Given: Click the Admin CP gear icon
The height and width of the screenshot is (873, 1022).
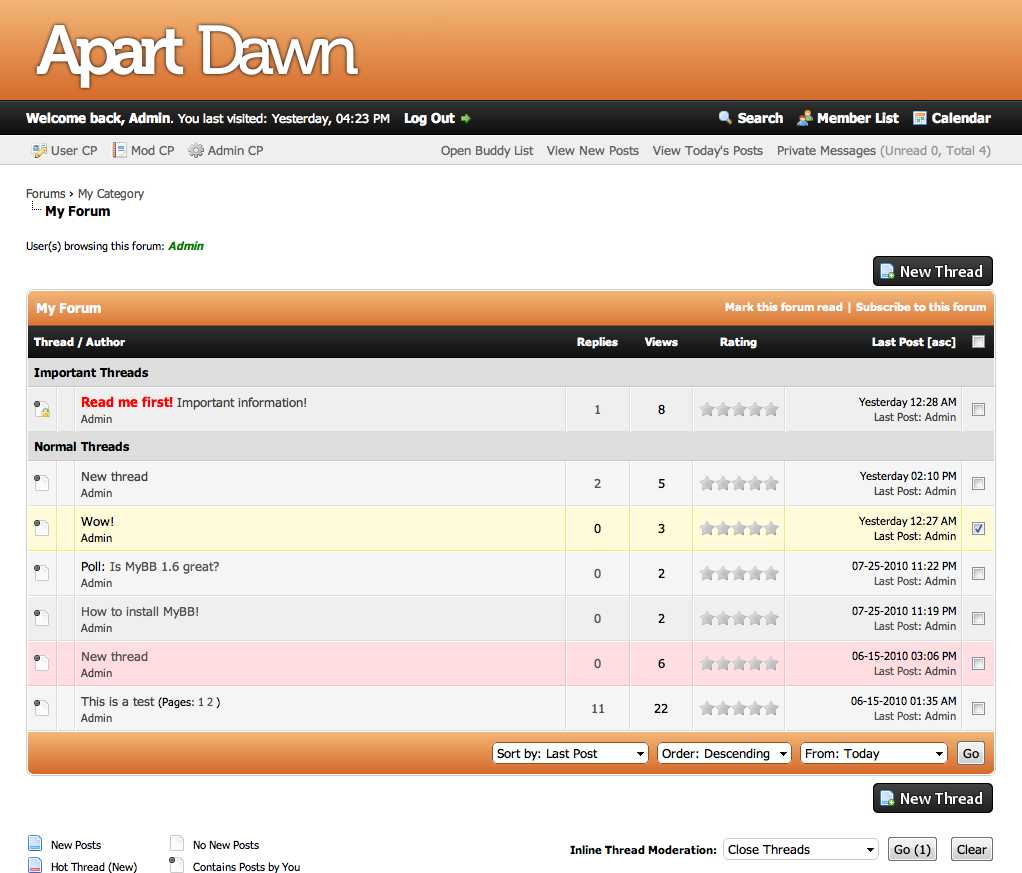Looking at the screenshot, I should [x=196, y=151].
